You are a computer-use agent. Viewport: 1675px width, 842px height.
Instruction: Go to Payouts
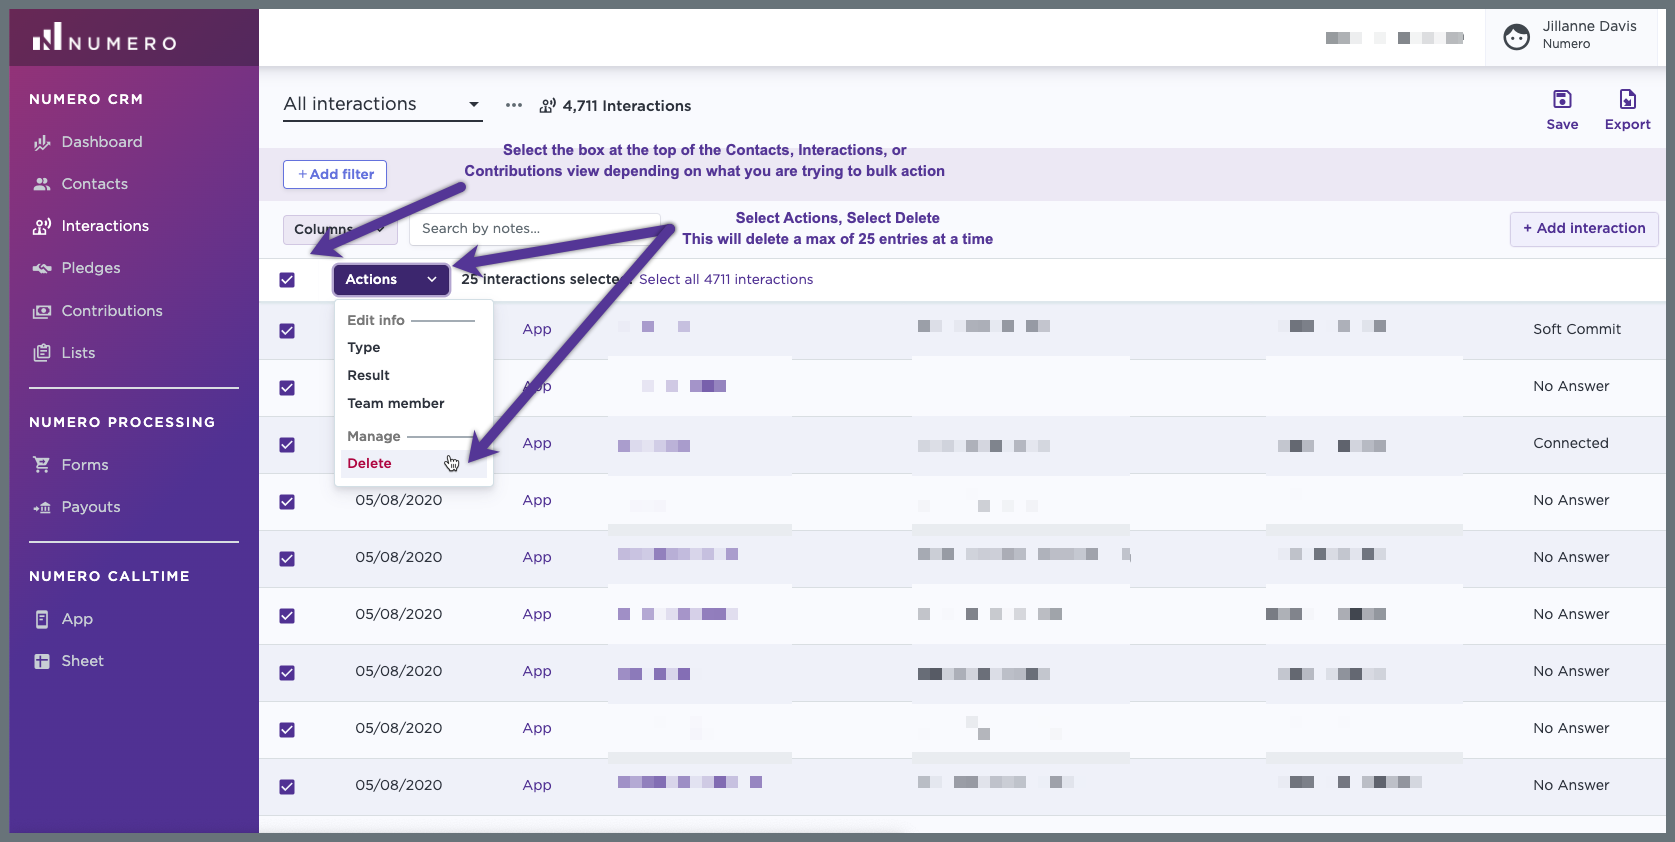click(76, 507)
